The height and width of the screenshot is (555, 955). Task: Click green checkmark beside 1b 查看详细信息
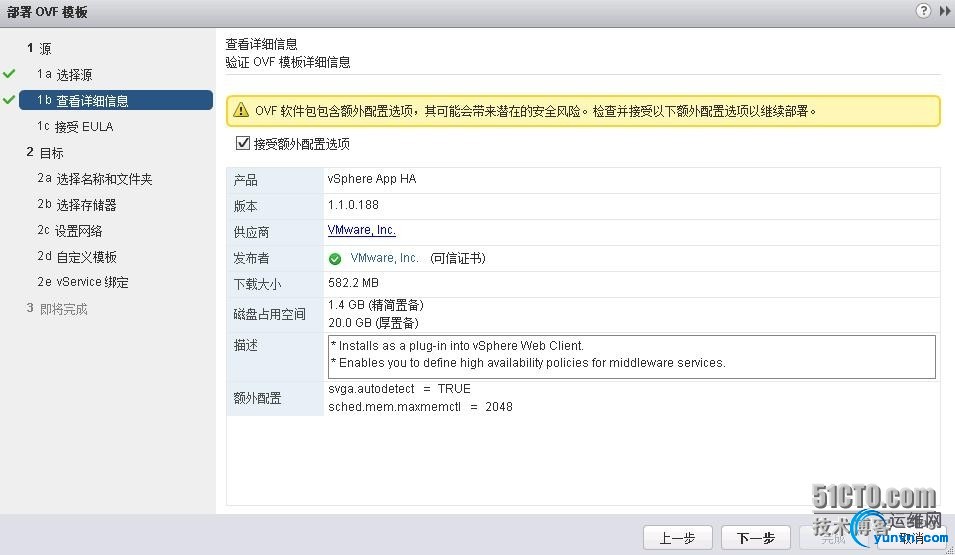tap(9, 99)
